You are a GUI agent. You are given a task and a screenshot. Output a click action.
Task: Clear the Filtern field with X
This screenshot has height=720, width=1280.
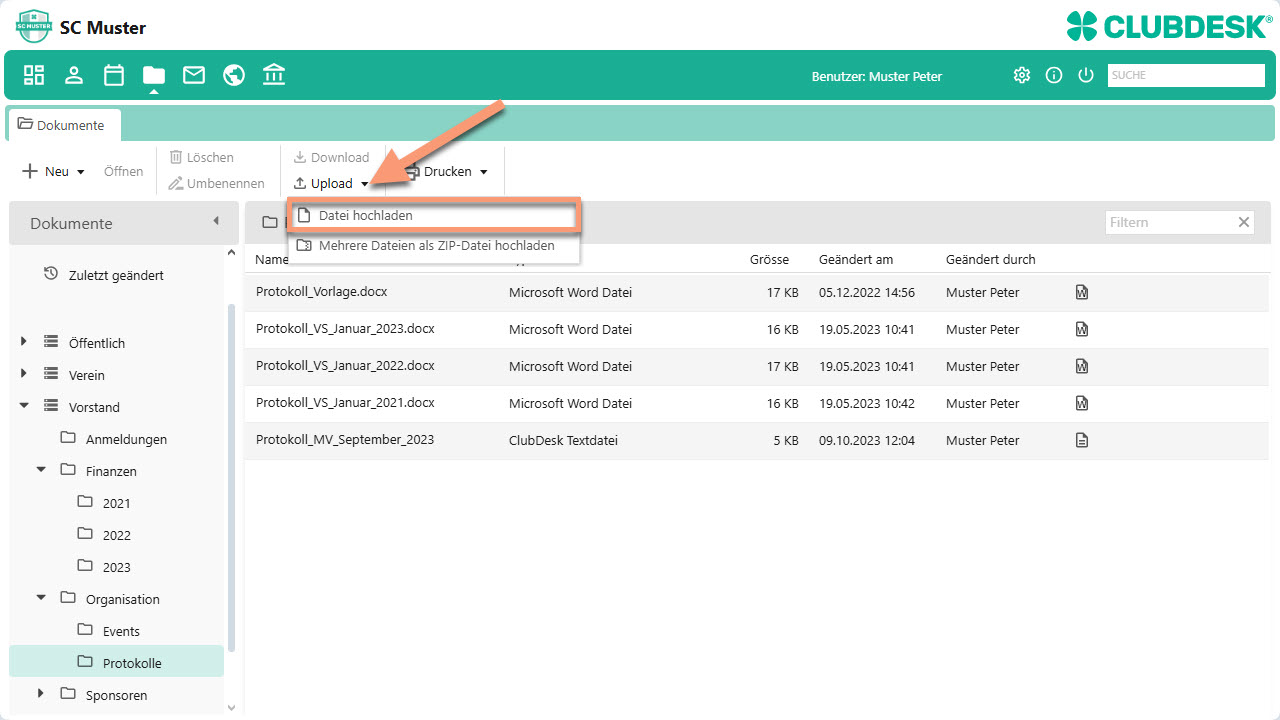pos(1244,222)
